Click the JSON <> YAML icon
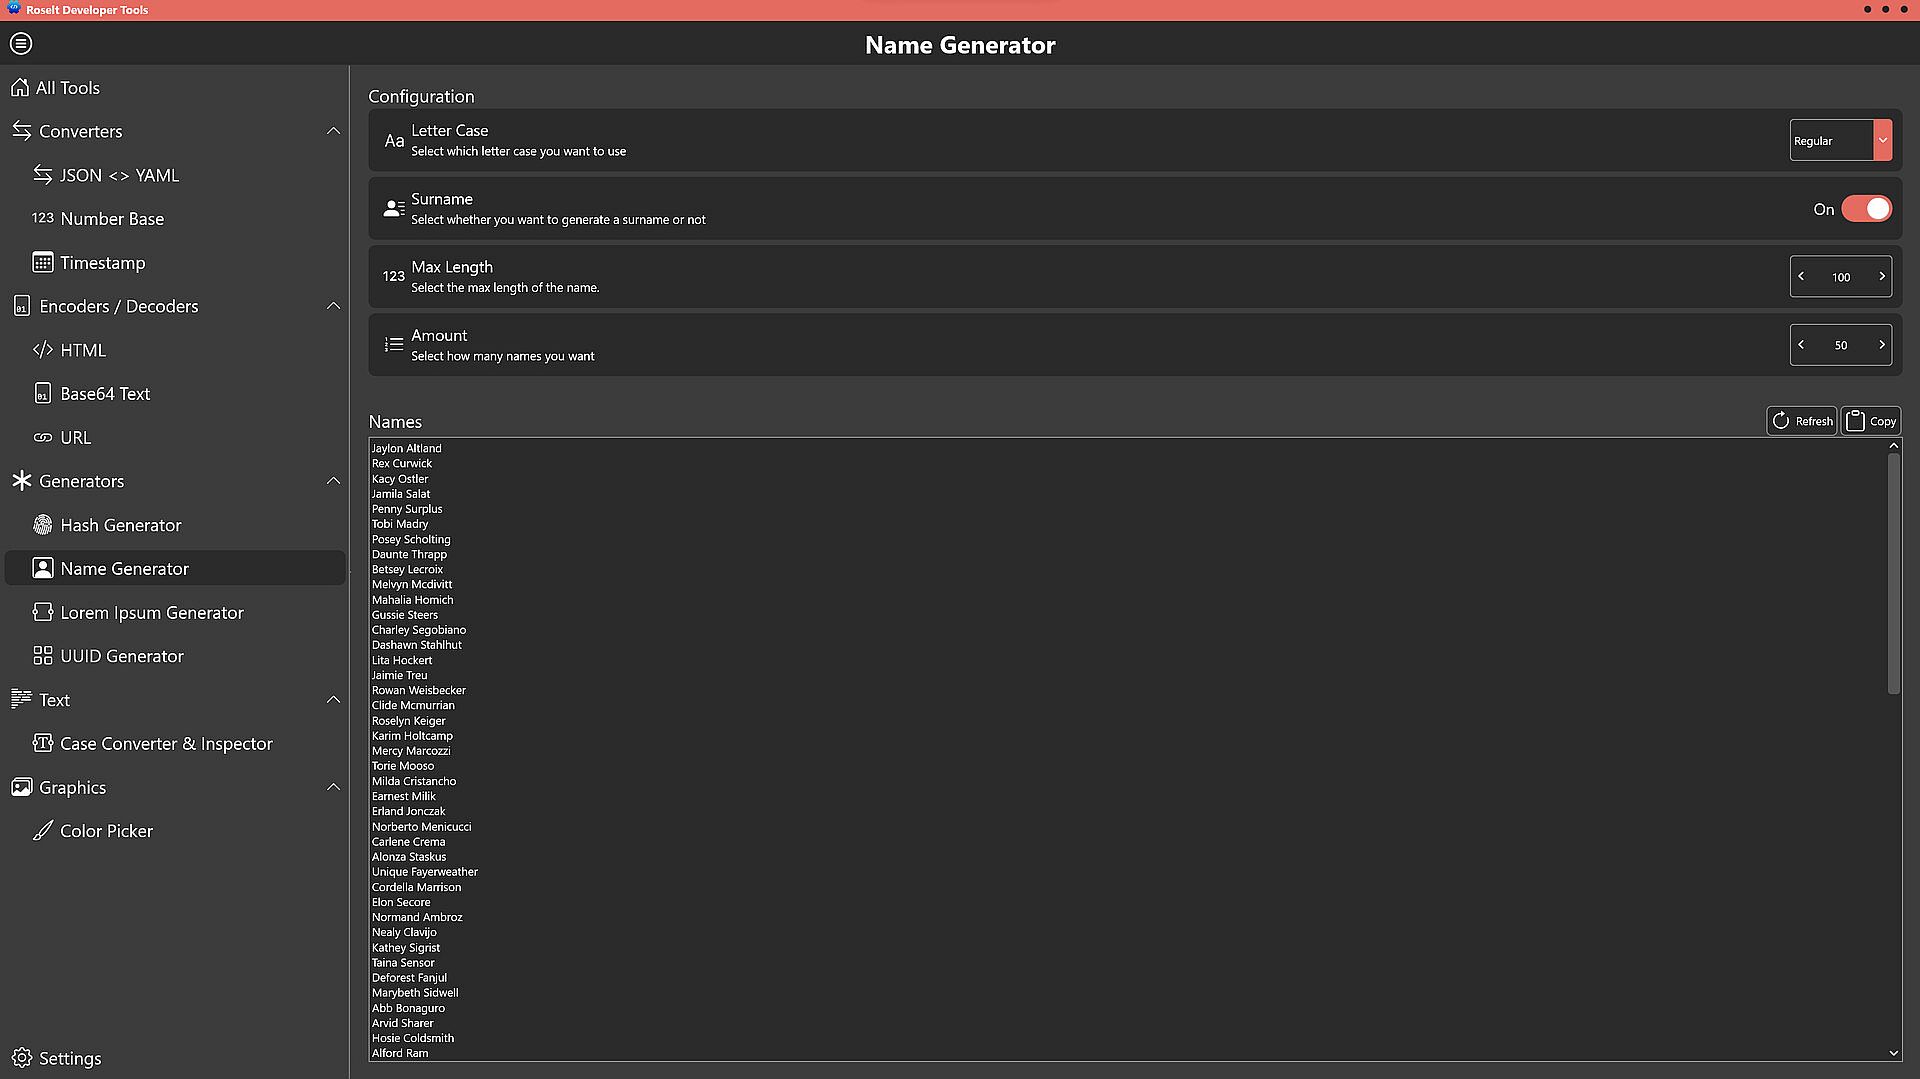The height and width of the screenshot is (1079, 1920). (x=42, y=175)
